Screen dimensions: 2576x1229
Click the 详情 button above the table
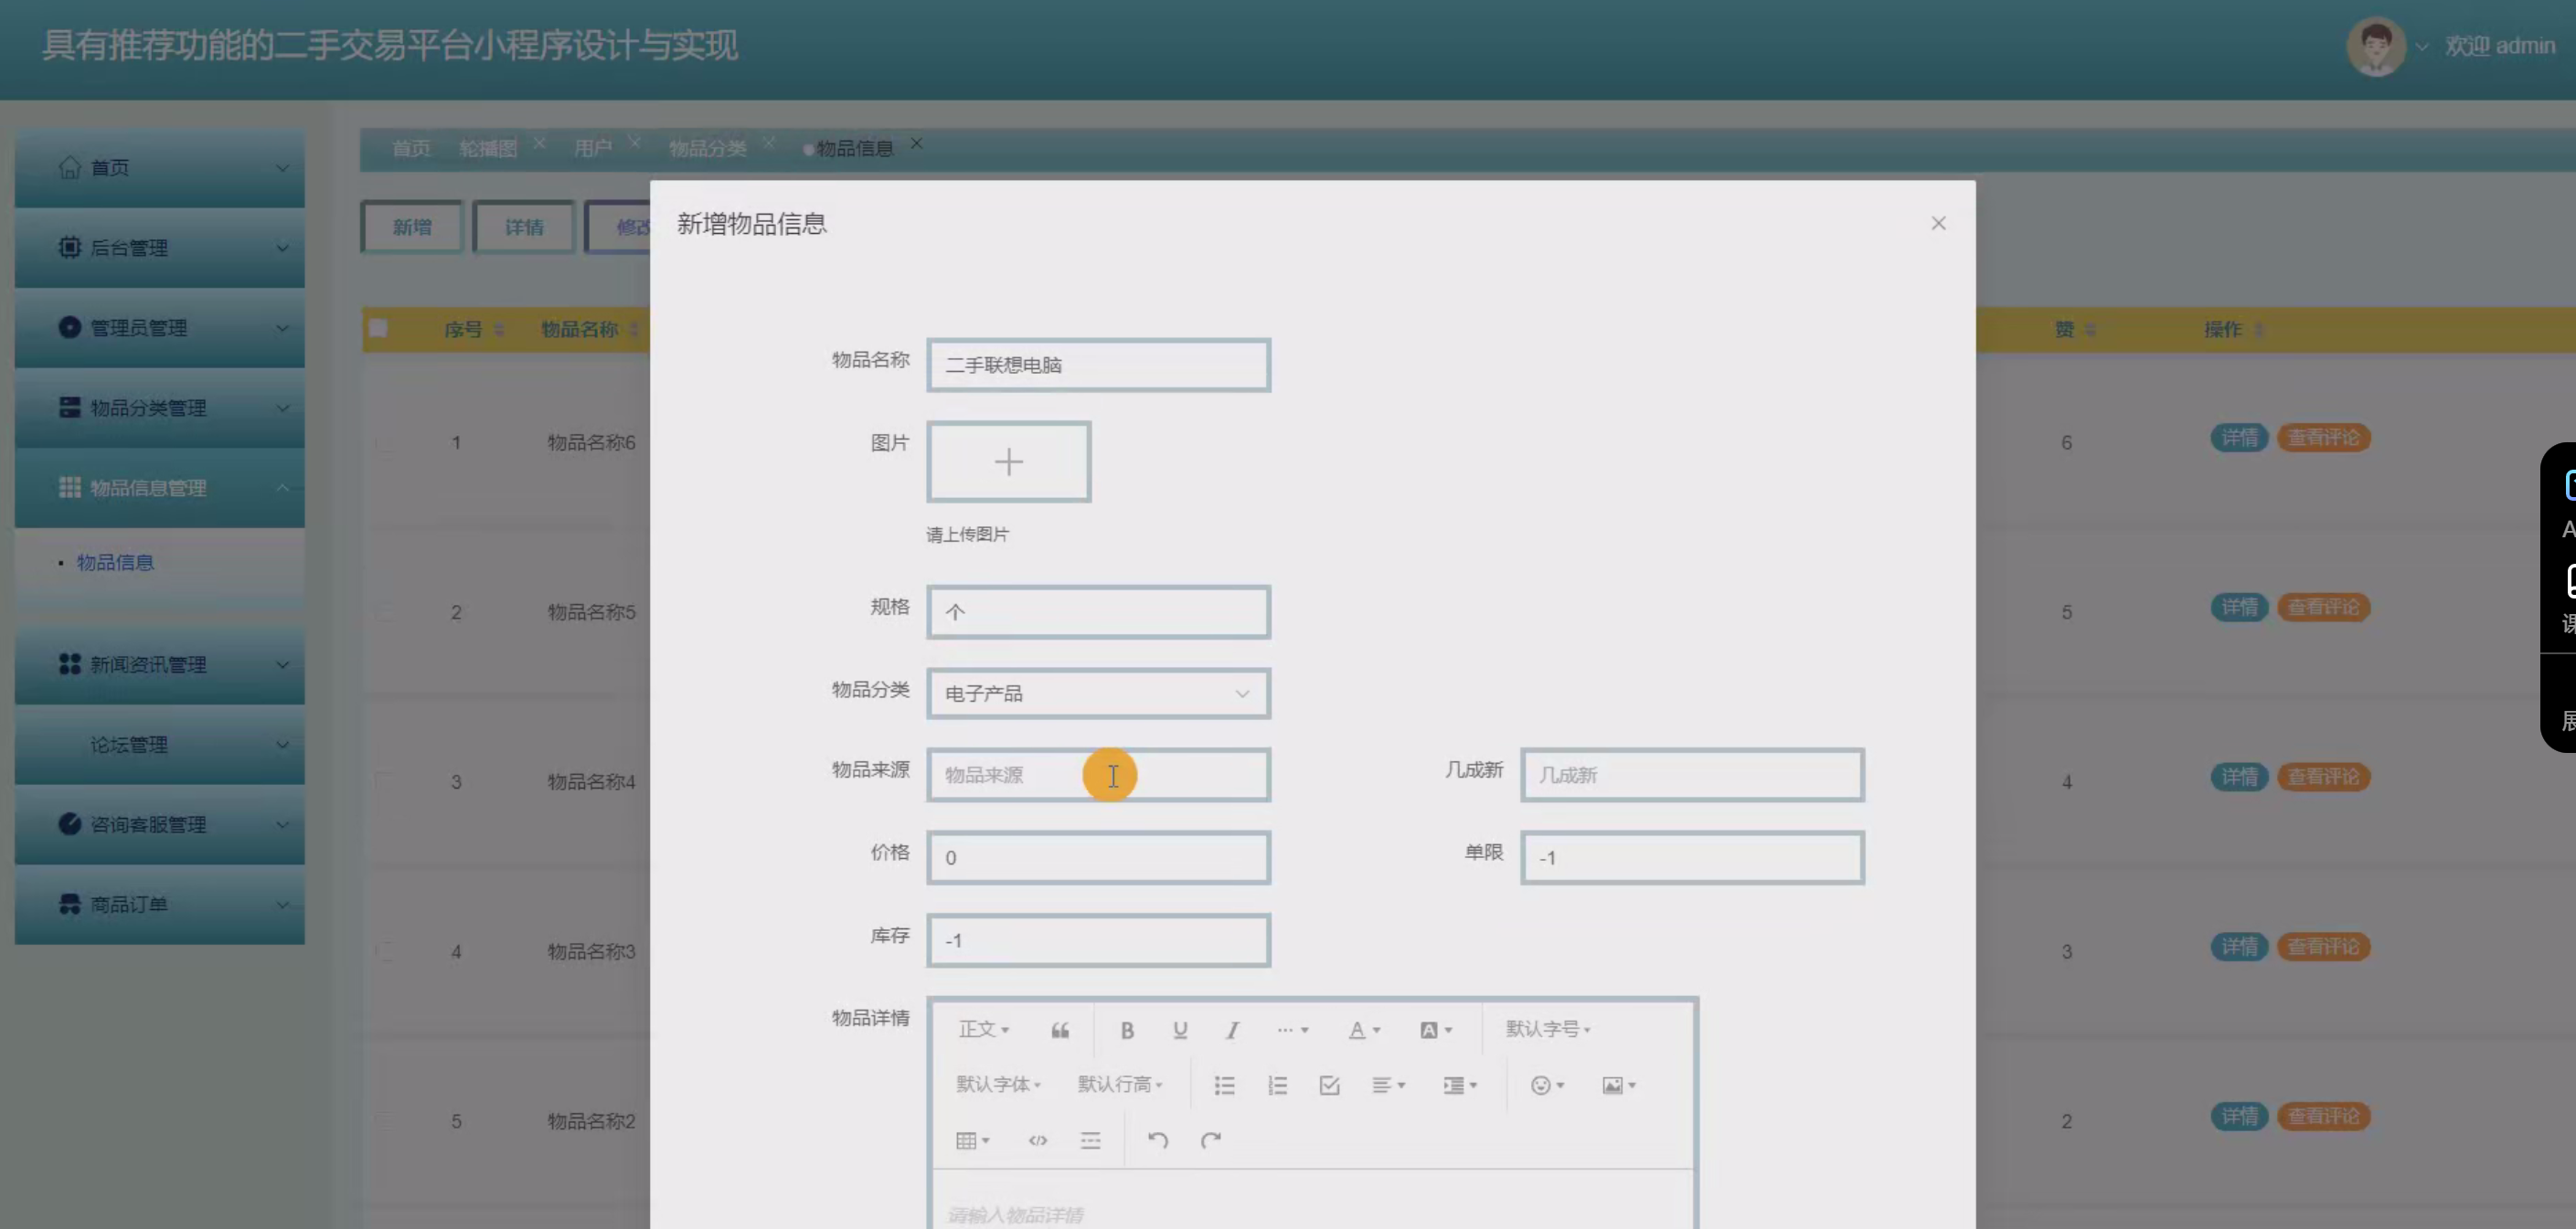524,227
